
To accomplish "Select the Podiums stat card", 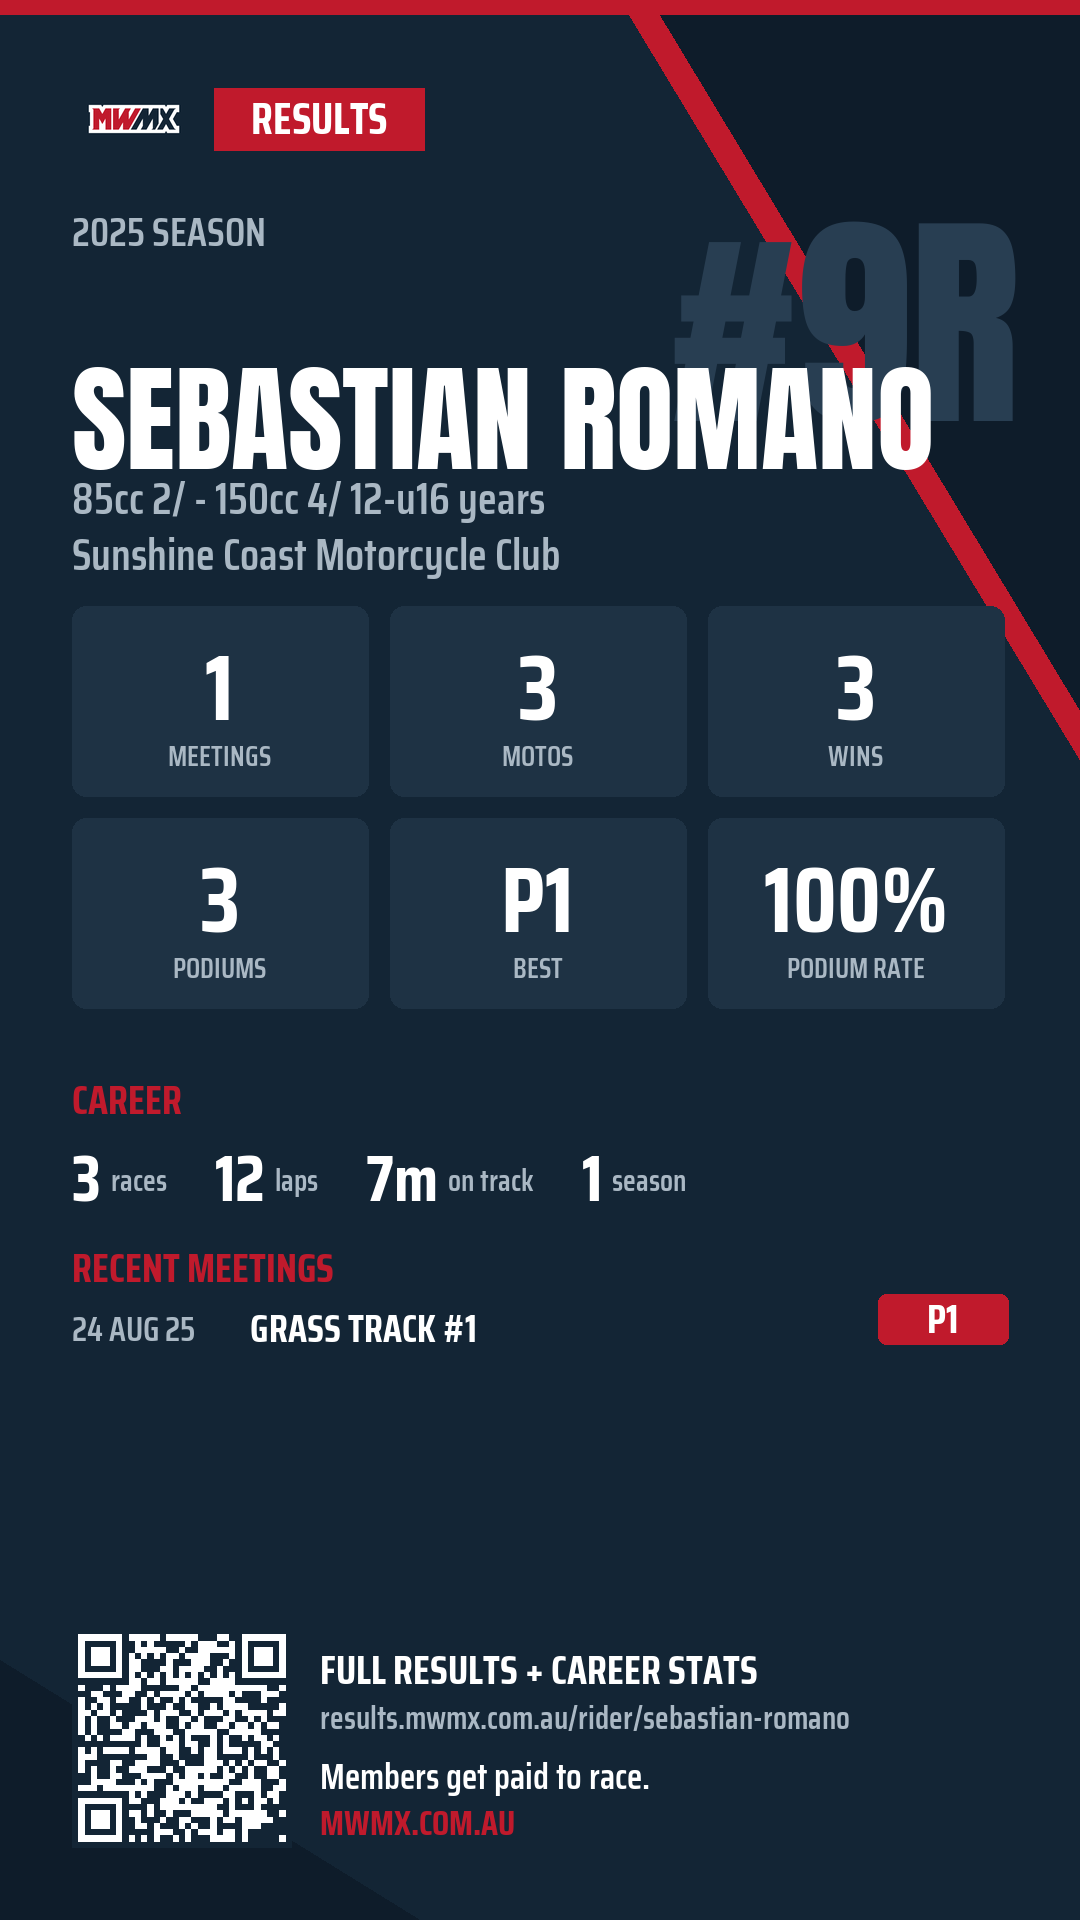I will point(220,913).
